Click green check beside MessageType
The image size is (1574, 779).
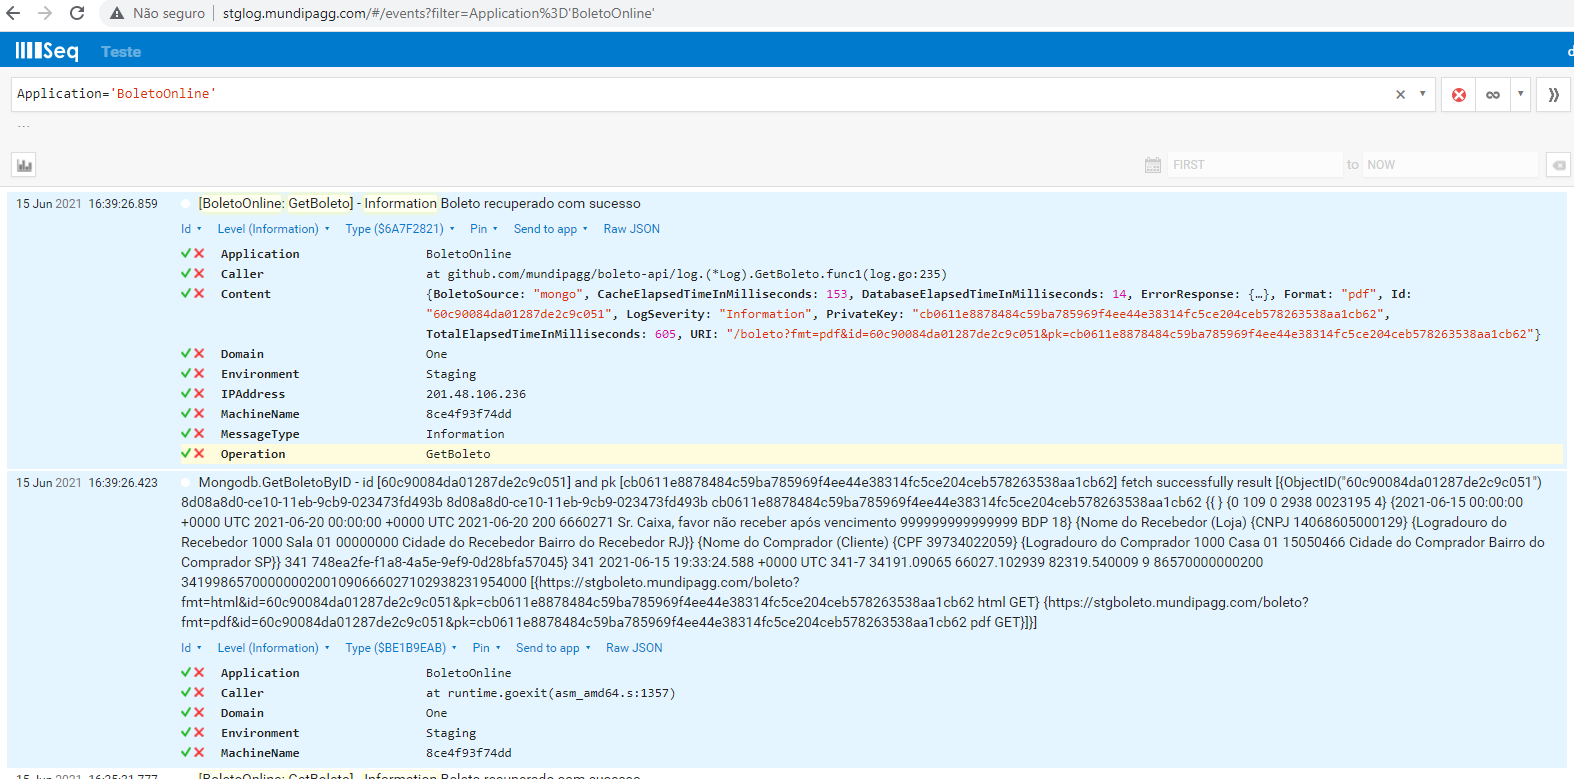(x=186, y=433)
